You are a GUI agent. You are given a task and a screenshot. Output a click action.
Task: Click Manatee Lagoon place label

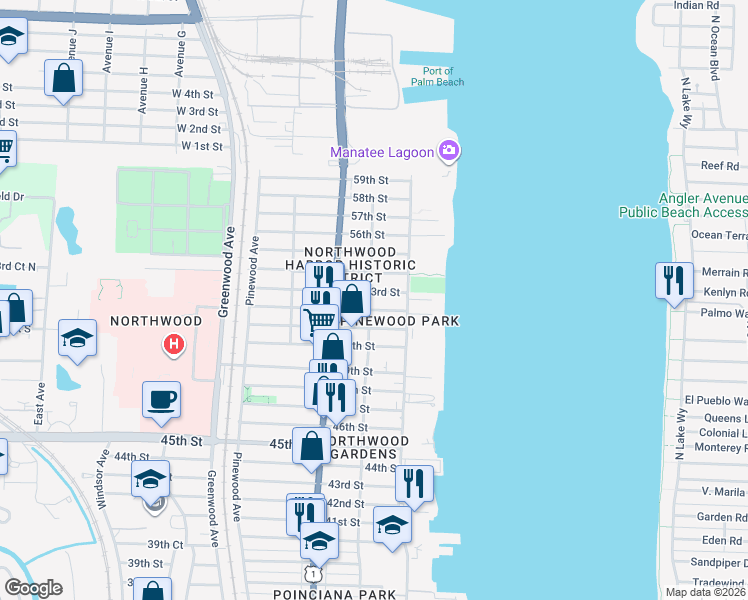pos(382,152)
